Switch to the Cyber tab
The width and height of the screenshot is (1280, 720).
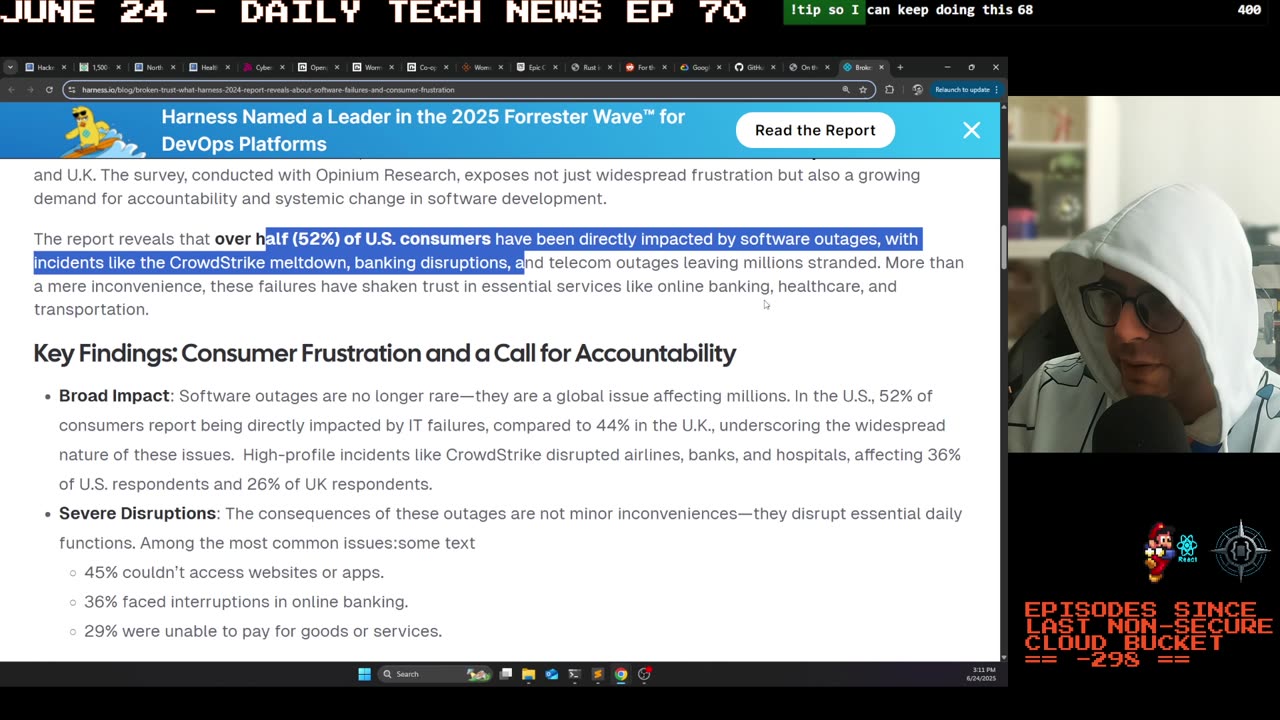point(262,67)
